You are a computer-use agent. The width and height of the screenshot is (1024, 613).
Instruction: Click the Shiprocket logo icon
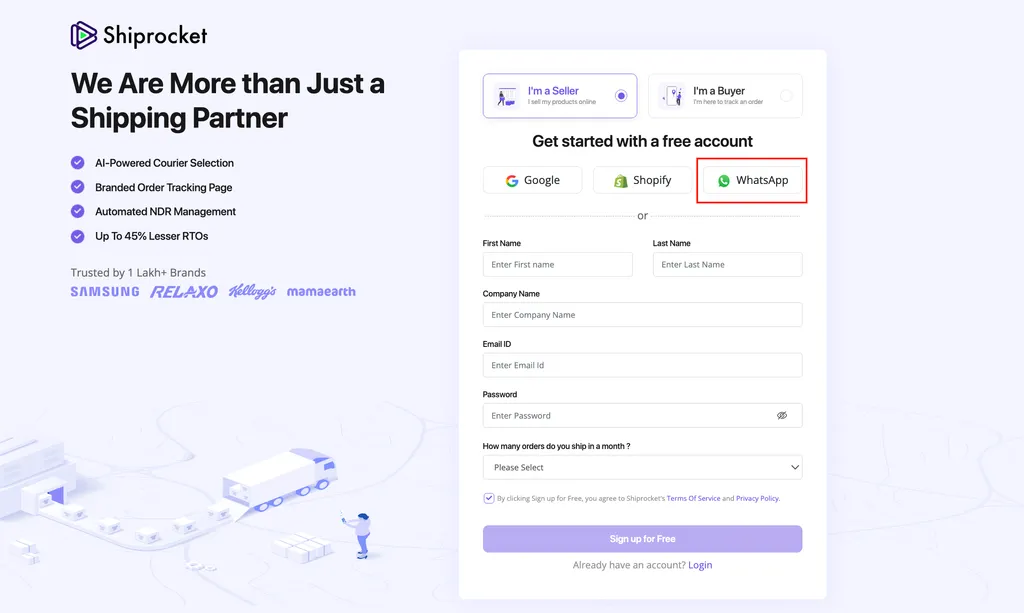coord(84,36)
